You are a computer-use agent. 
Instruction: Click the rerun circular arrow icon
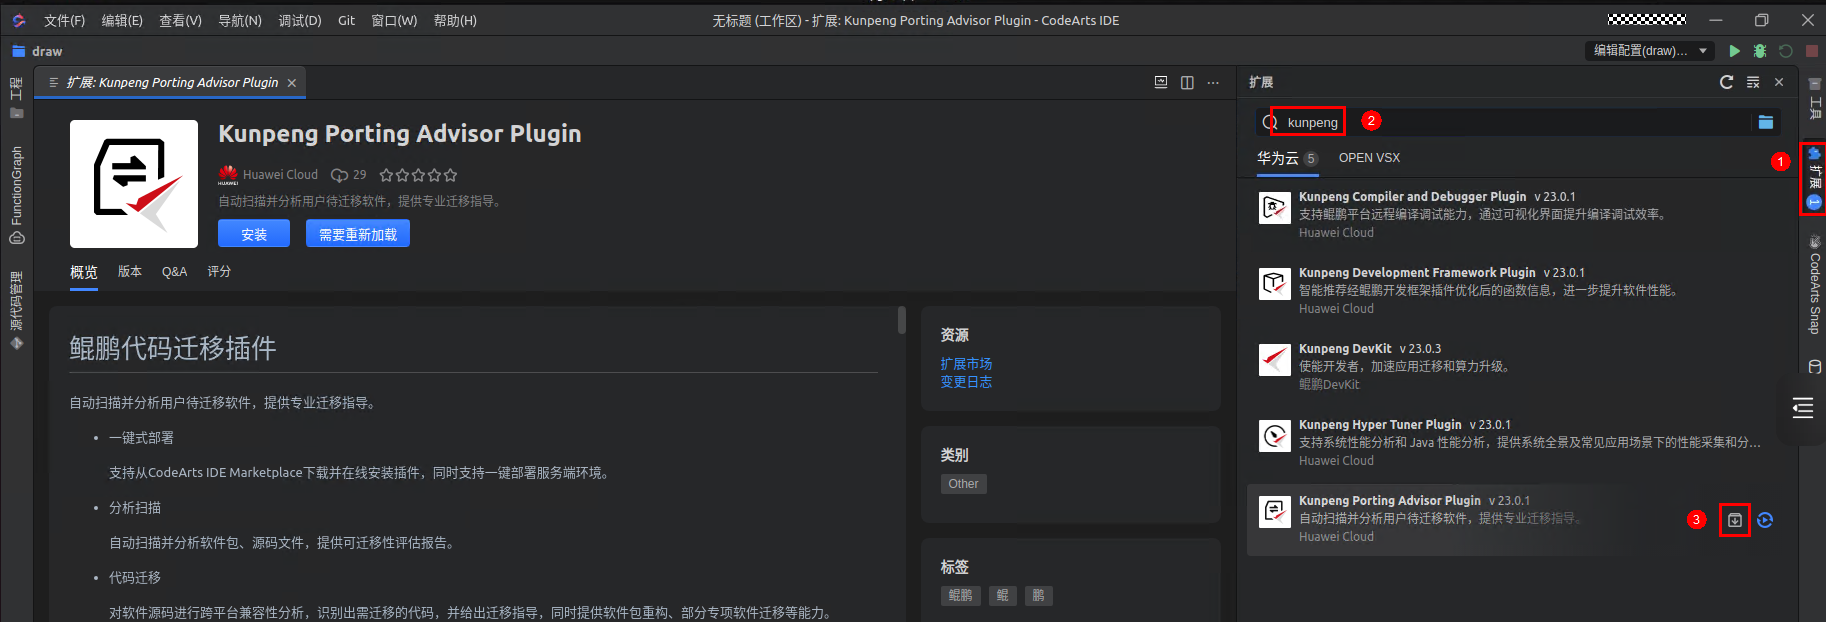[1786, 51]
